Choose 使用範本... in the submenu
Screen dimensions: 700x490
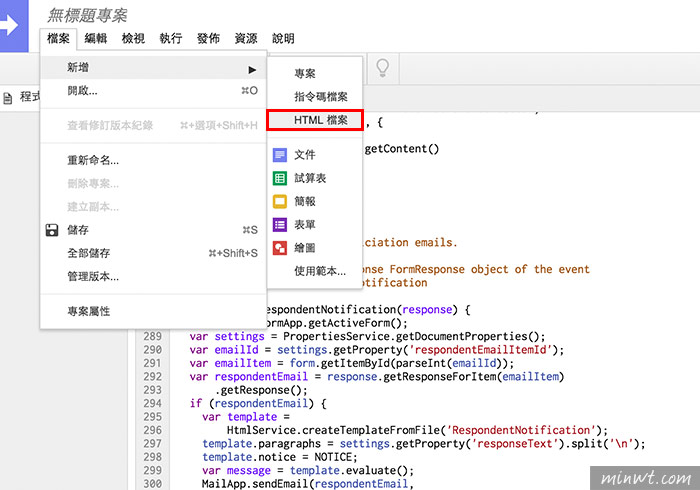coord(315,271)
